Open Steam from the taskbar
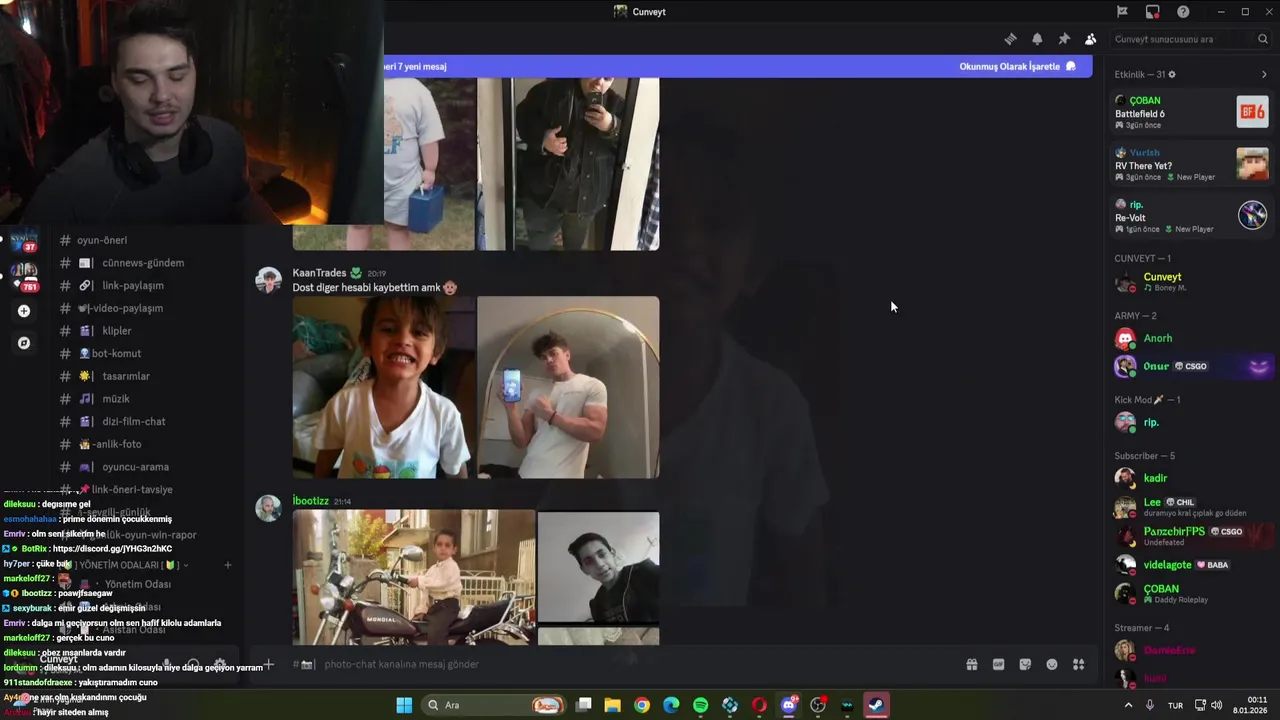Screen dimensions: 1280x720 point(876,705)
